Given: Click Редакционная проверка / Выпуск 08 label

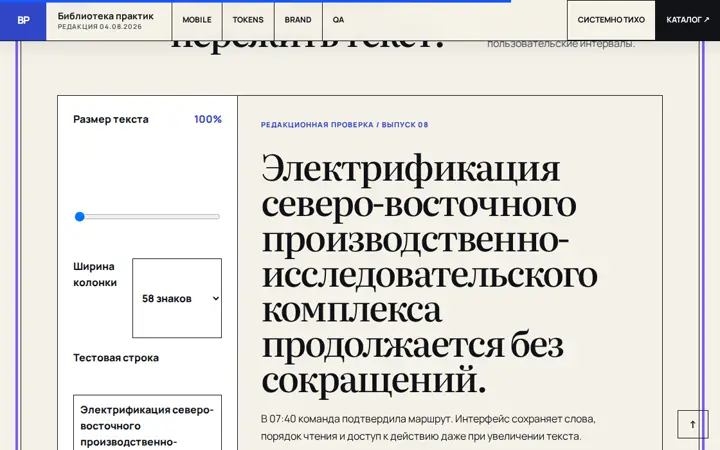Looking at the screenshot, I should (x=344, y=124).
